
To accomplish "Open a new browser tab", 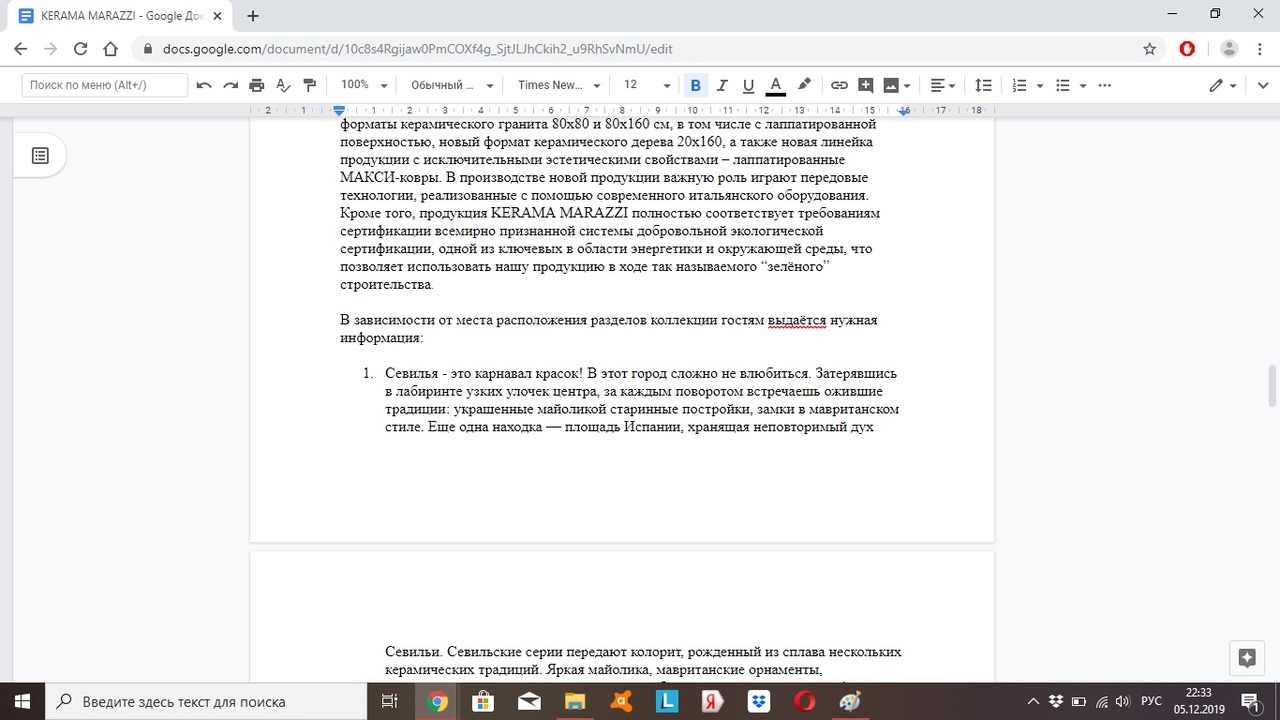I will coord(253,16).
